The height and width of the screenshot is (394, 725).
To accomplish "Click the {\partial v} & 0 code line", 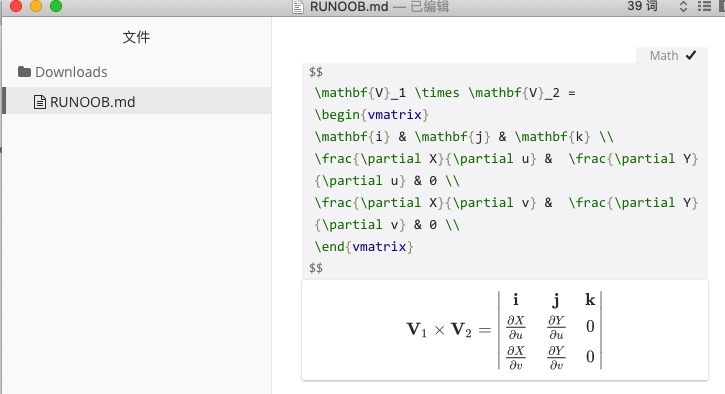I will click(x=387, y=225).
